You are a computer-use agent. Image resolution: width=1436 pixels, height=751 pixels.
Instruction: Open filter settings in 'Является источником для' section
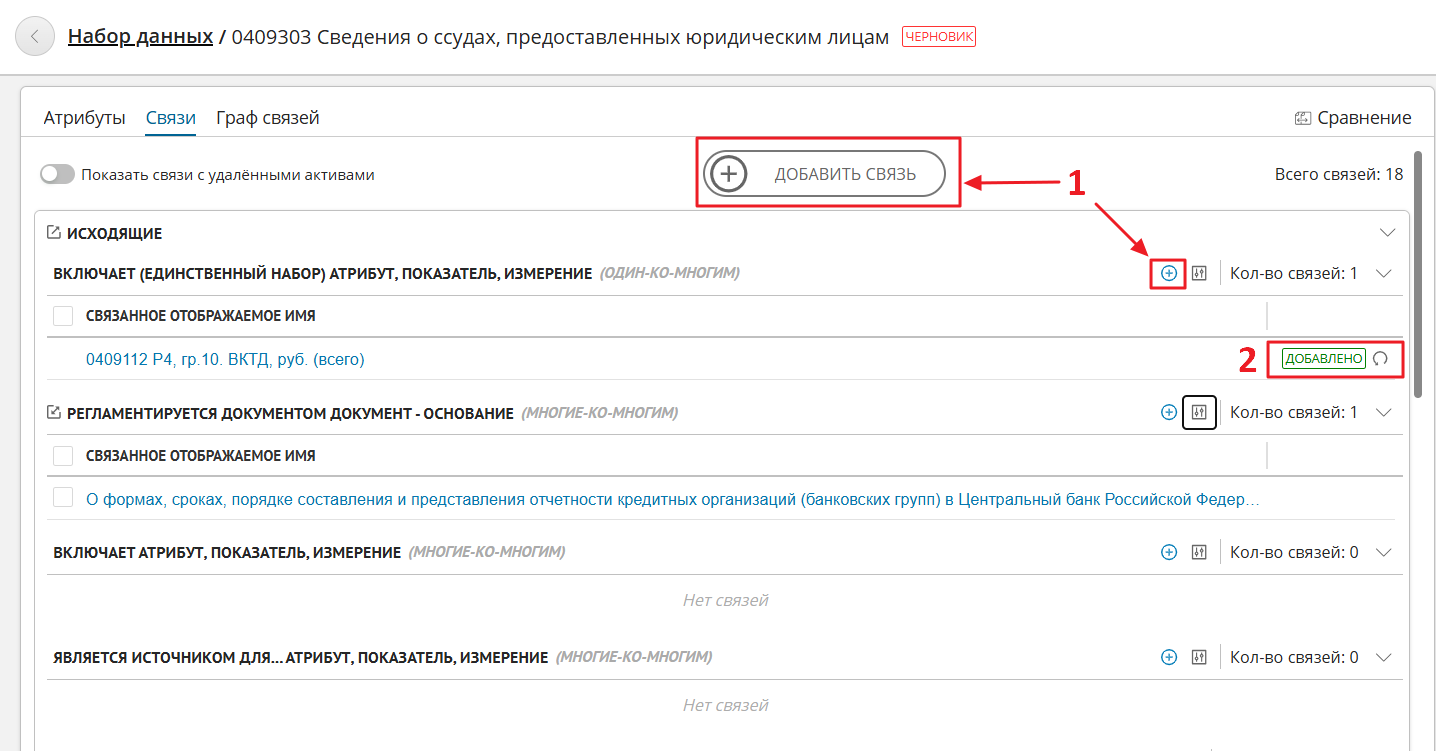click(x=1199, y=657)
